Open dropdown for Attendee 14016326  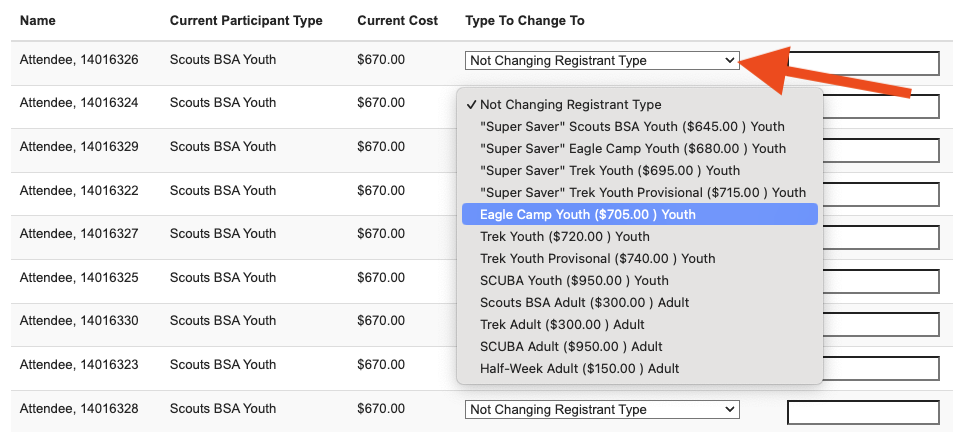pos(602,61)
